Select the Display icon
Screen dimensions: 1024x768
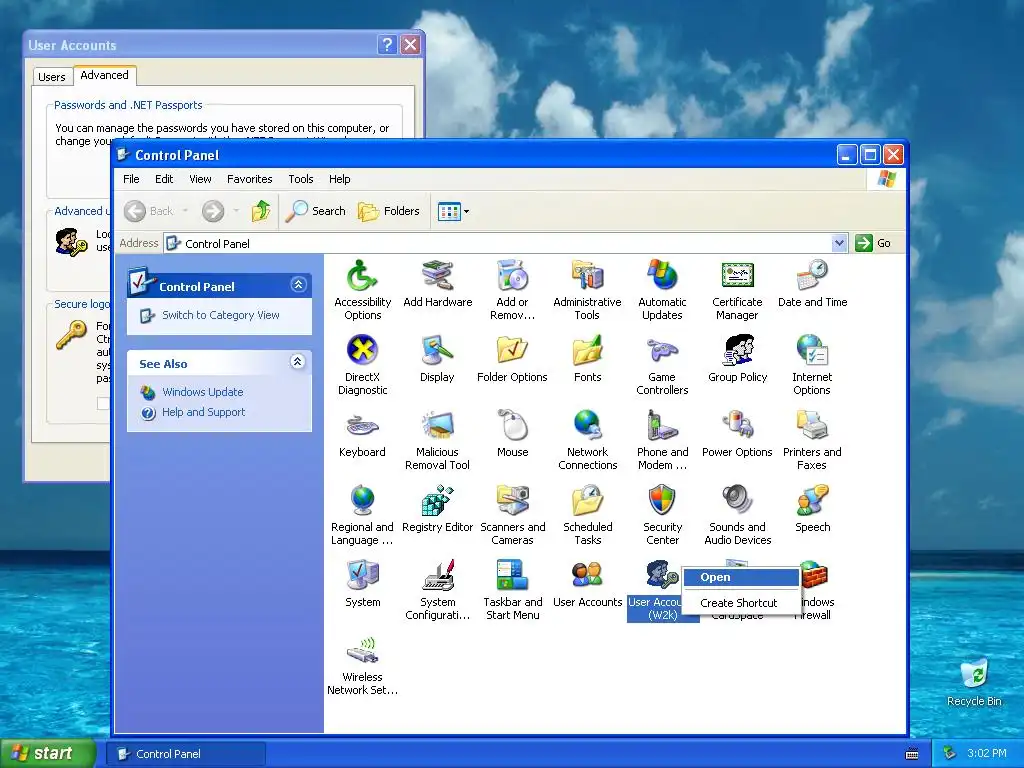tap(438, 359)
